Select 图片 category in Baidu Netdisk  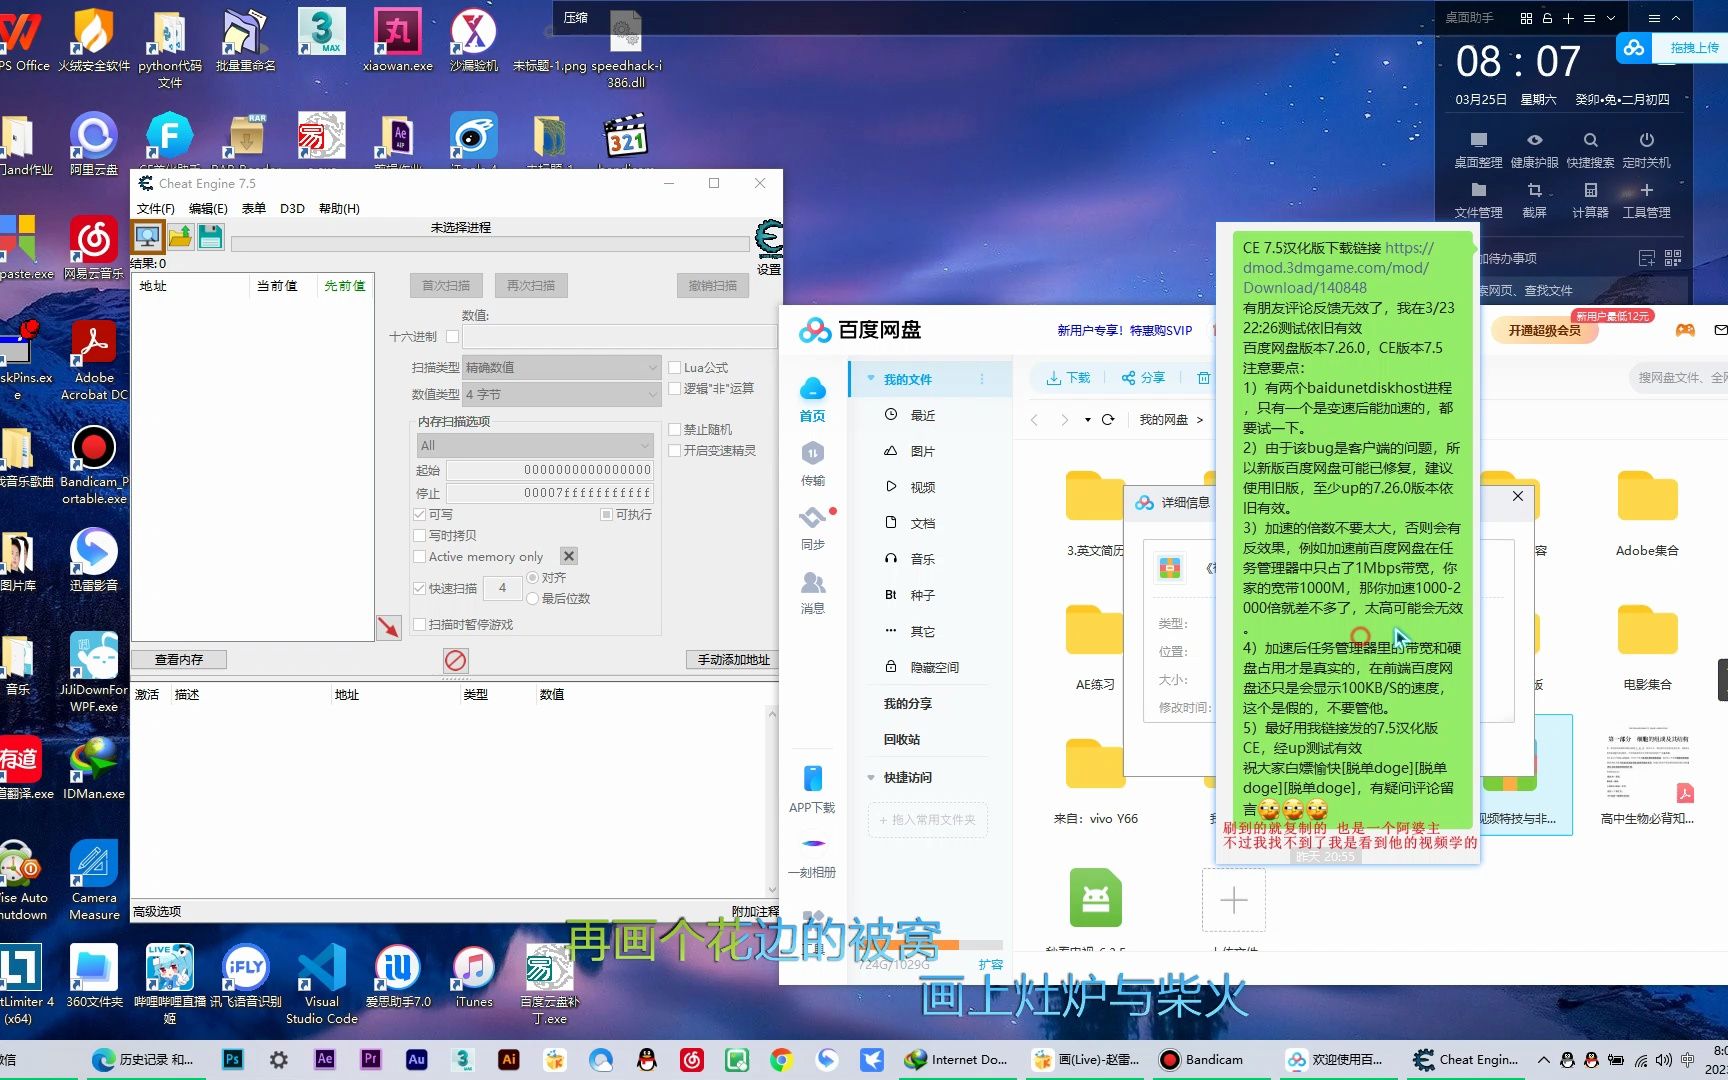pyautogui.click(x=920, y=452)
